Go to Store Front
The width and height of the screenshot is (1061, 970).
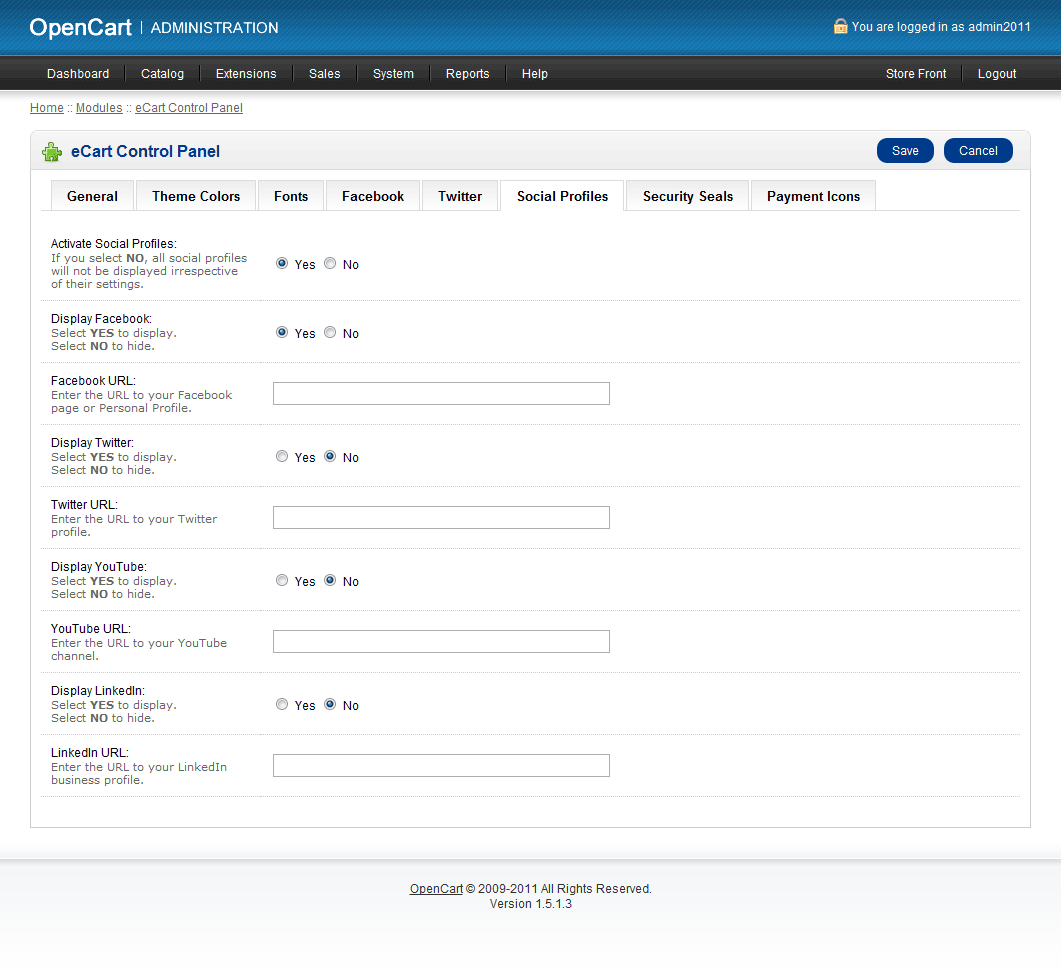[916, 74]
